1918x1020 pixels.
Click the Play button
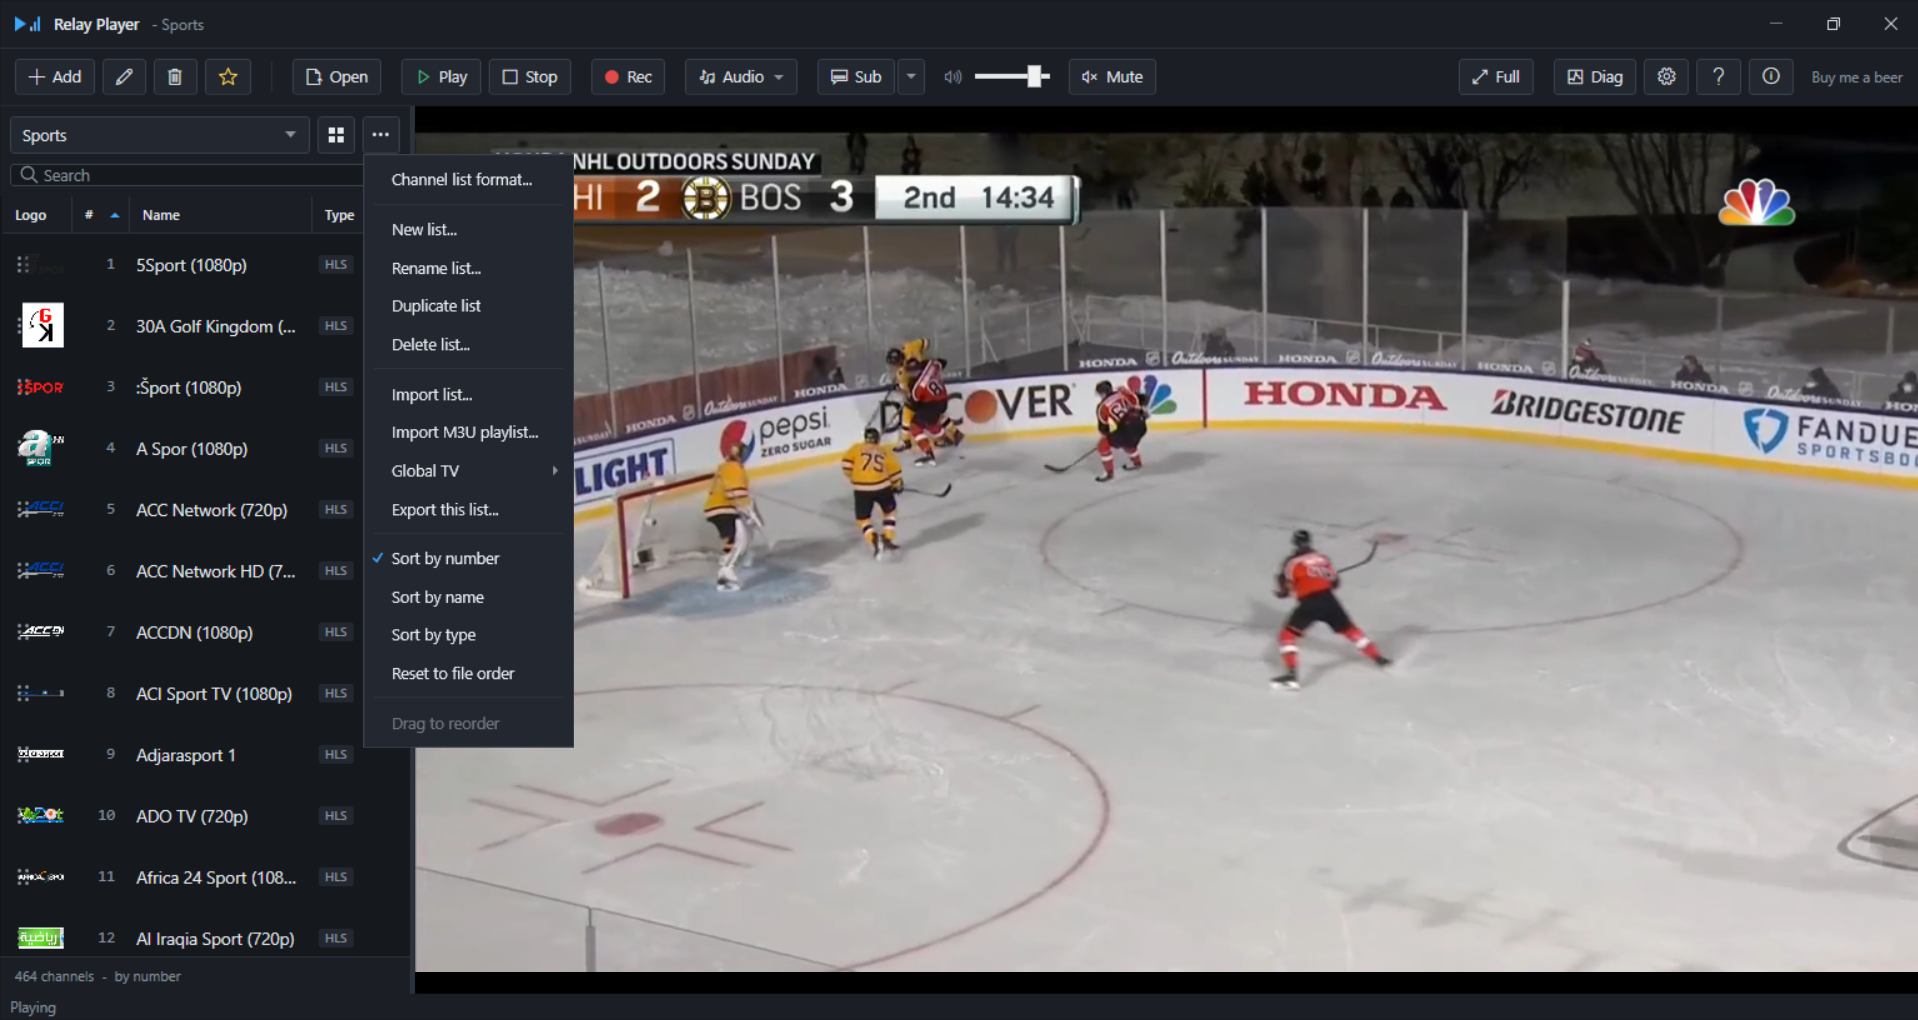[441, 77]
